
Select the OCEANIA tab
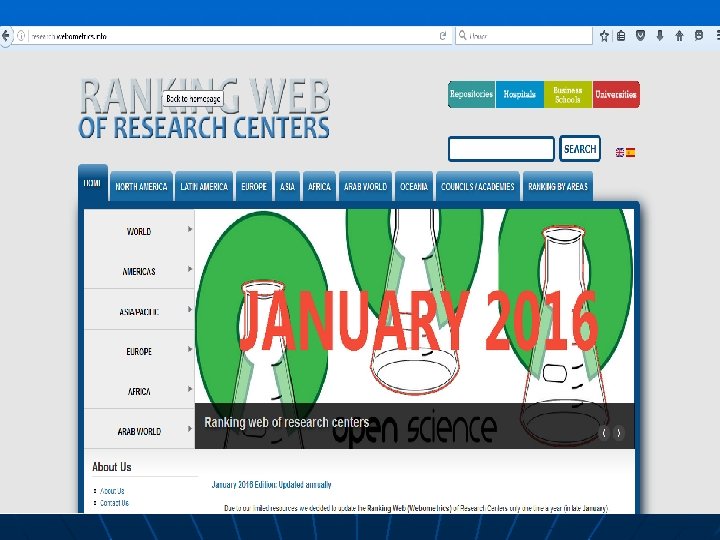tap(414, 186)
